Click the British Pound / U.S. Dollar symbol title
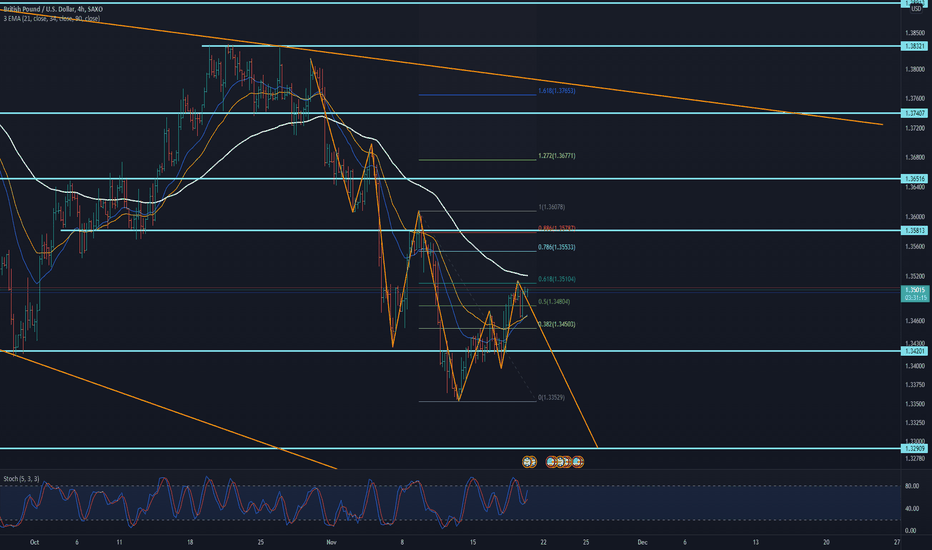Screen dimensions: 932x550 (x=53, y=10)
